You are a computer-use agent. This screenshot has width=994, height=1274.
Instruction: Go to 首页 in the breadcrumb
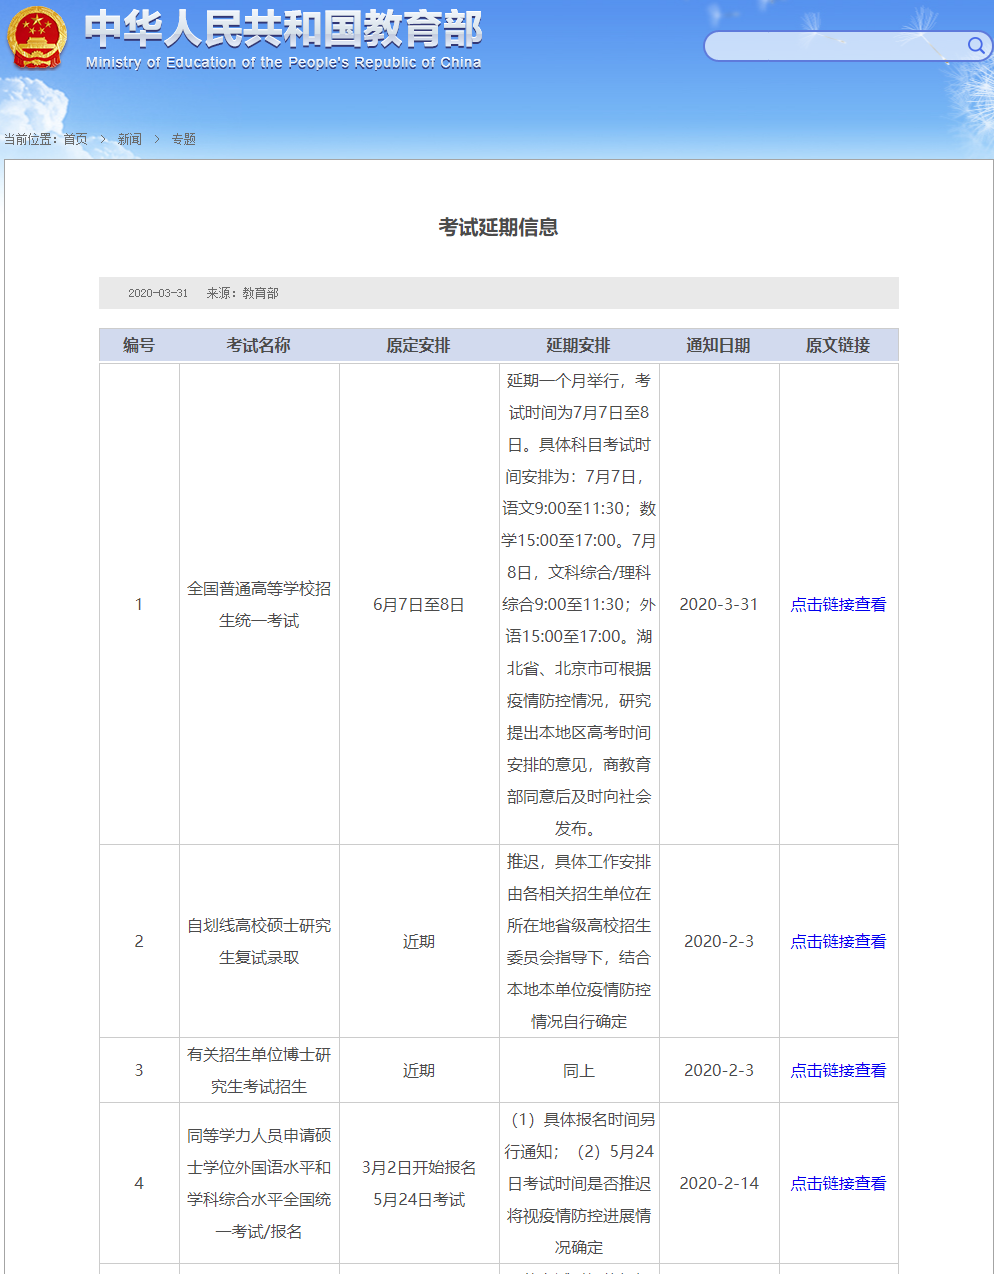pyautogui.click(x=76, y=139)
